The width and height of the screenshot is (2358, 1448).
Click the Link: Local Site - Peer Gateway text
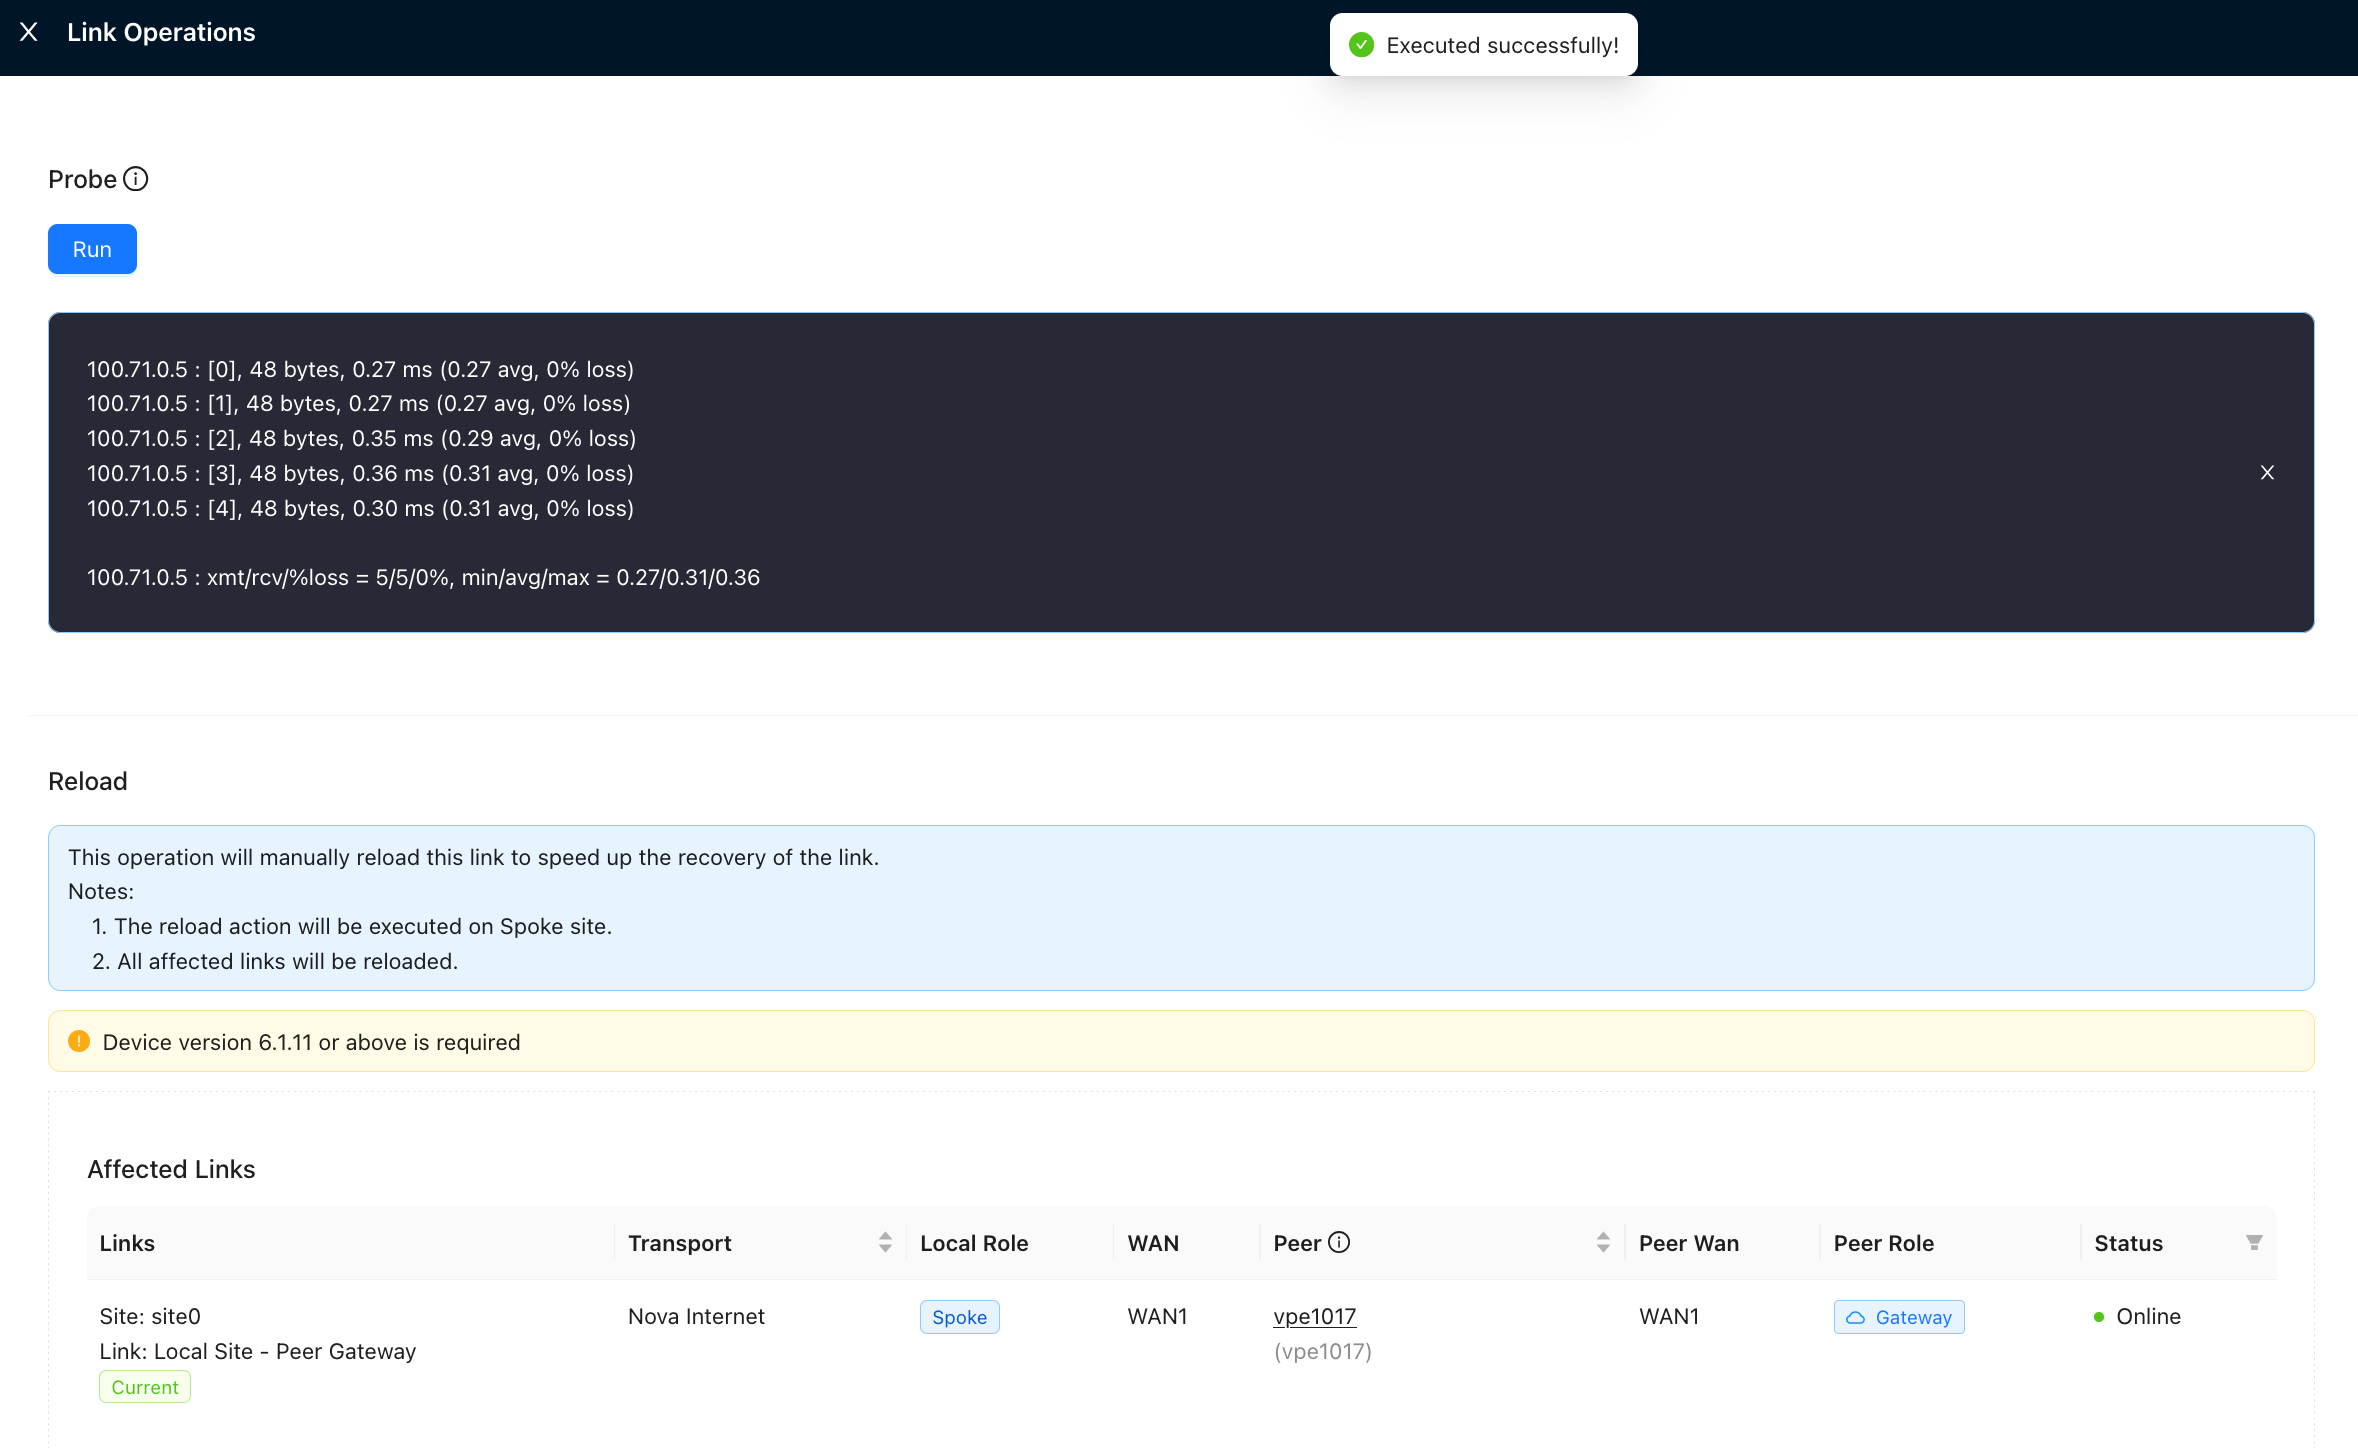[x=257, y=1351]
